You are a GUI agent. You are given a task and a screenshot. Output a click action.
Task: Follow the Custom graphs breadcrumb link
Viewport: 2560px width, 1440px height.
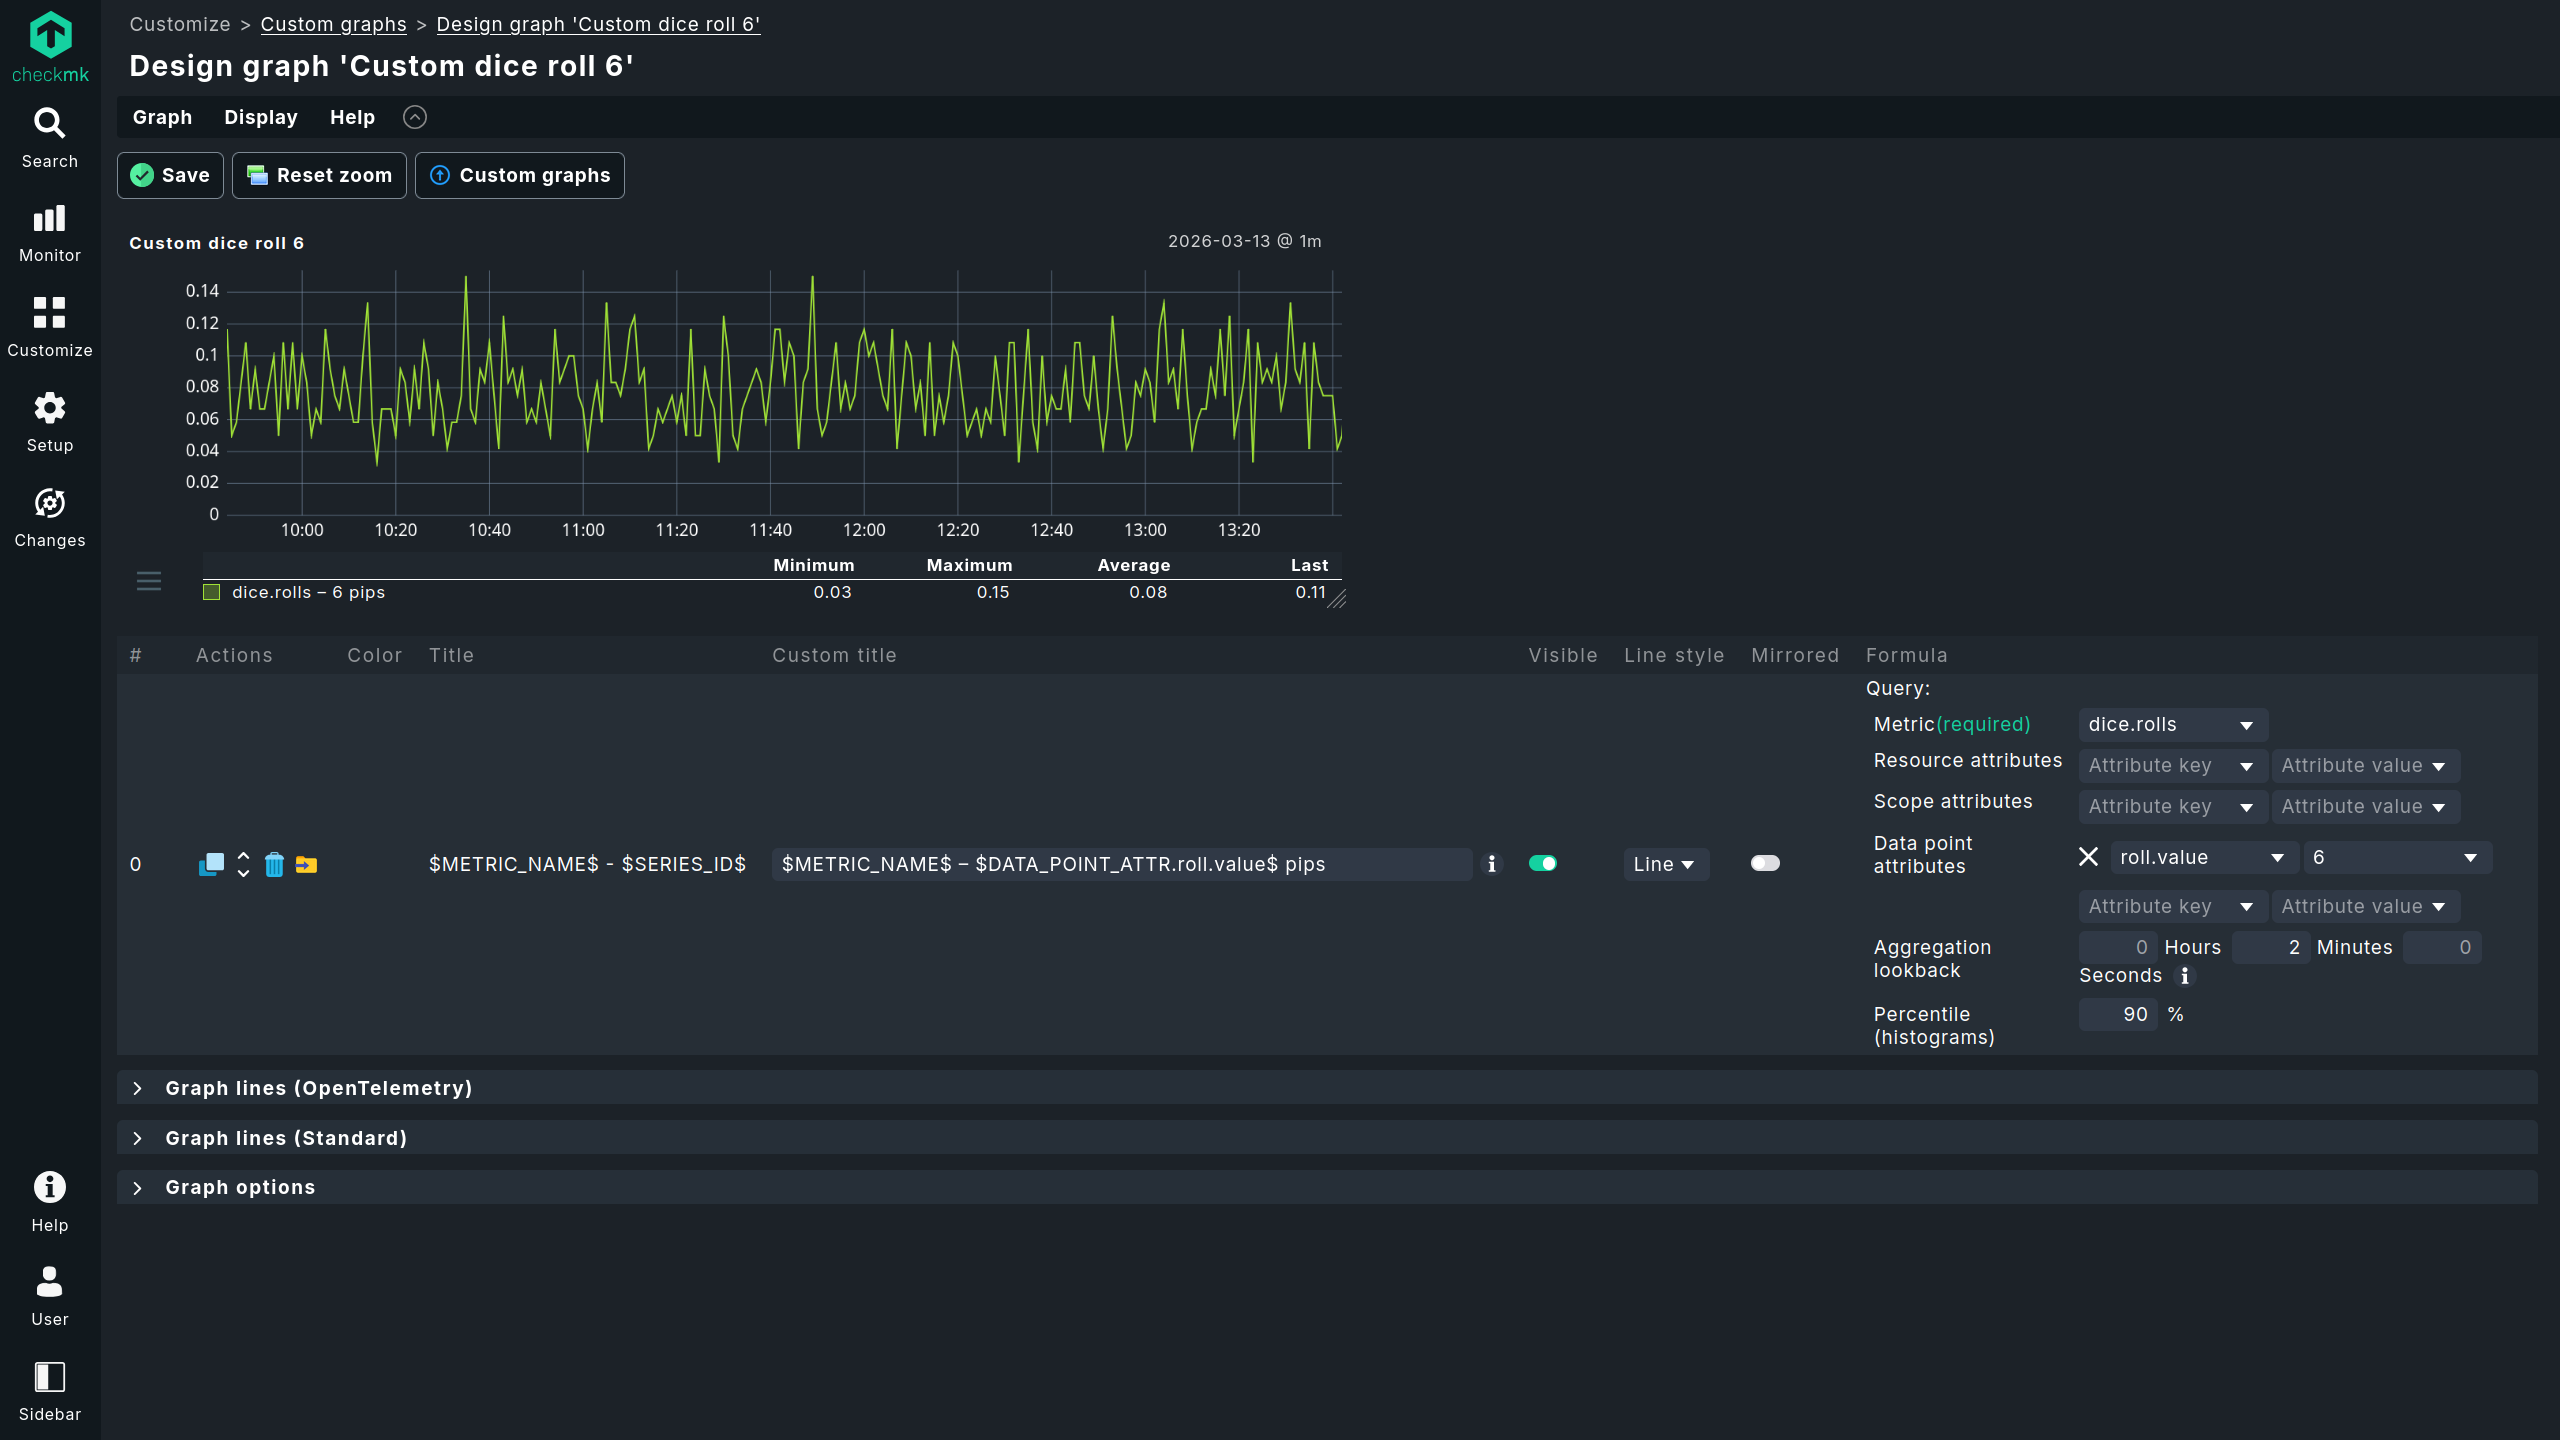point(333,24)
